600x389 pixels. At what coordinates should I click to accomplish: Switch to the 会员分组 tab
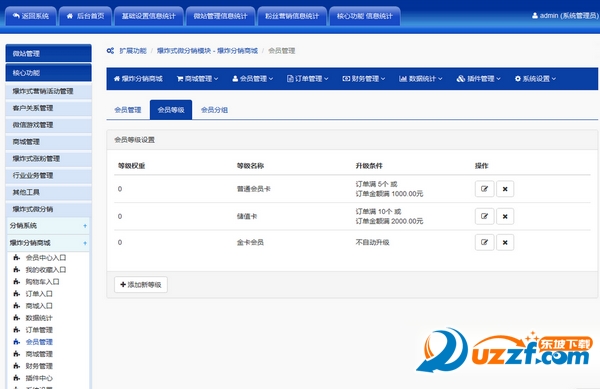pyautogui.click(x=214, y=110)
